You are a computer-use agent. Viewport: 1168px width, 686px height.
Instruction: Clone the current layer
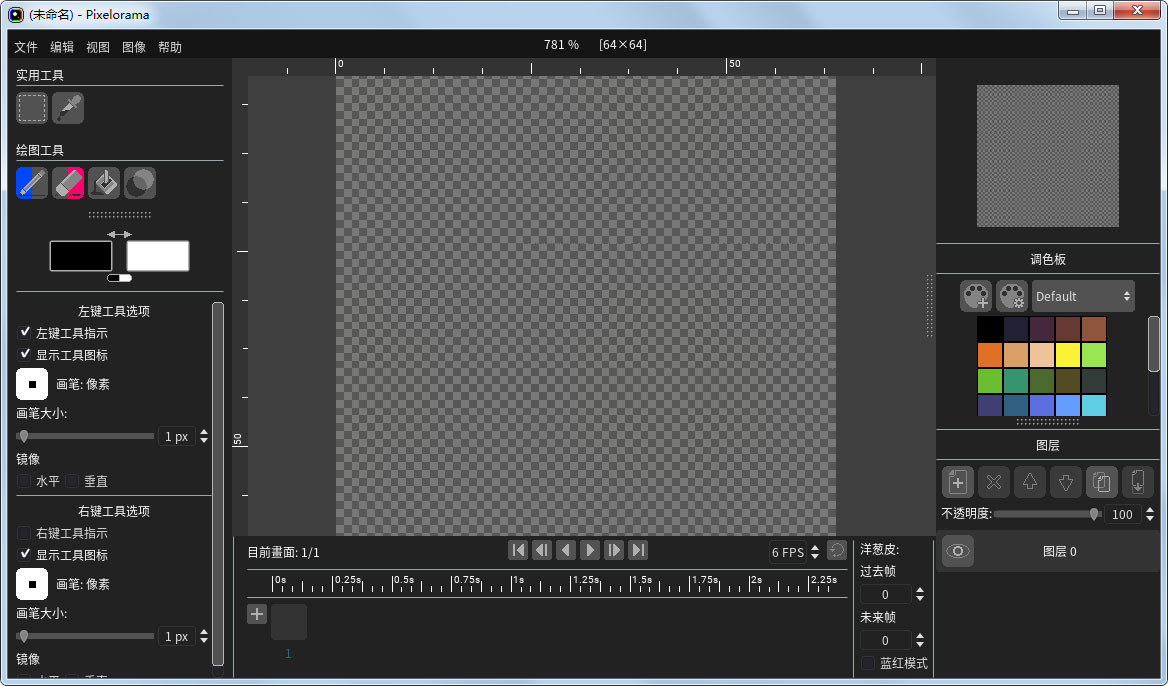coord(1101,482)
